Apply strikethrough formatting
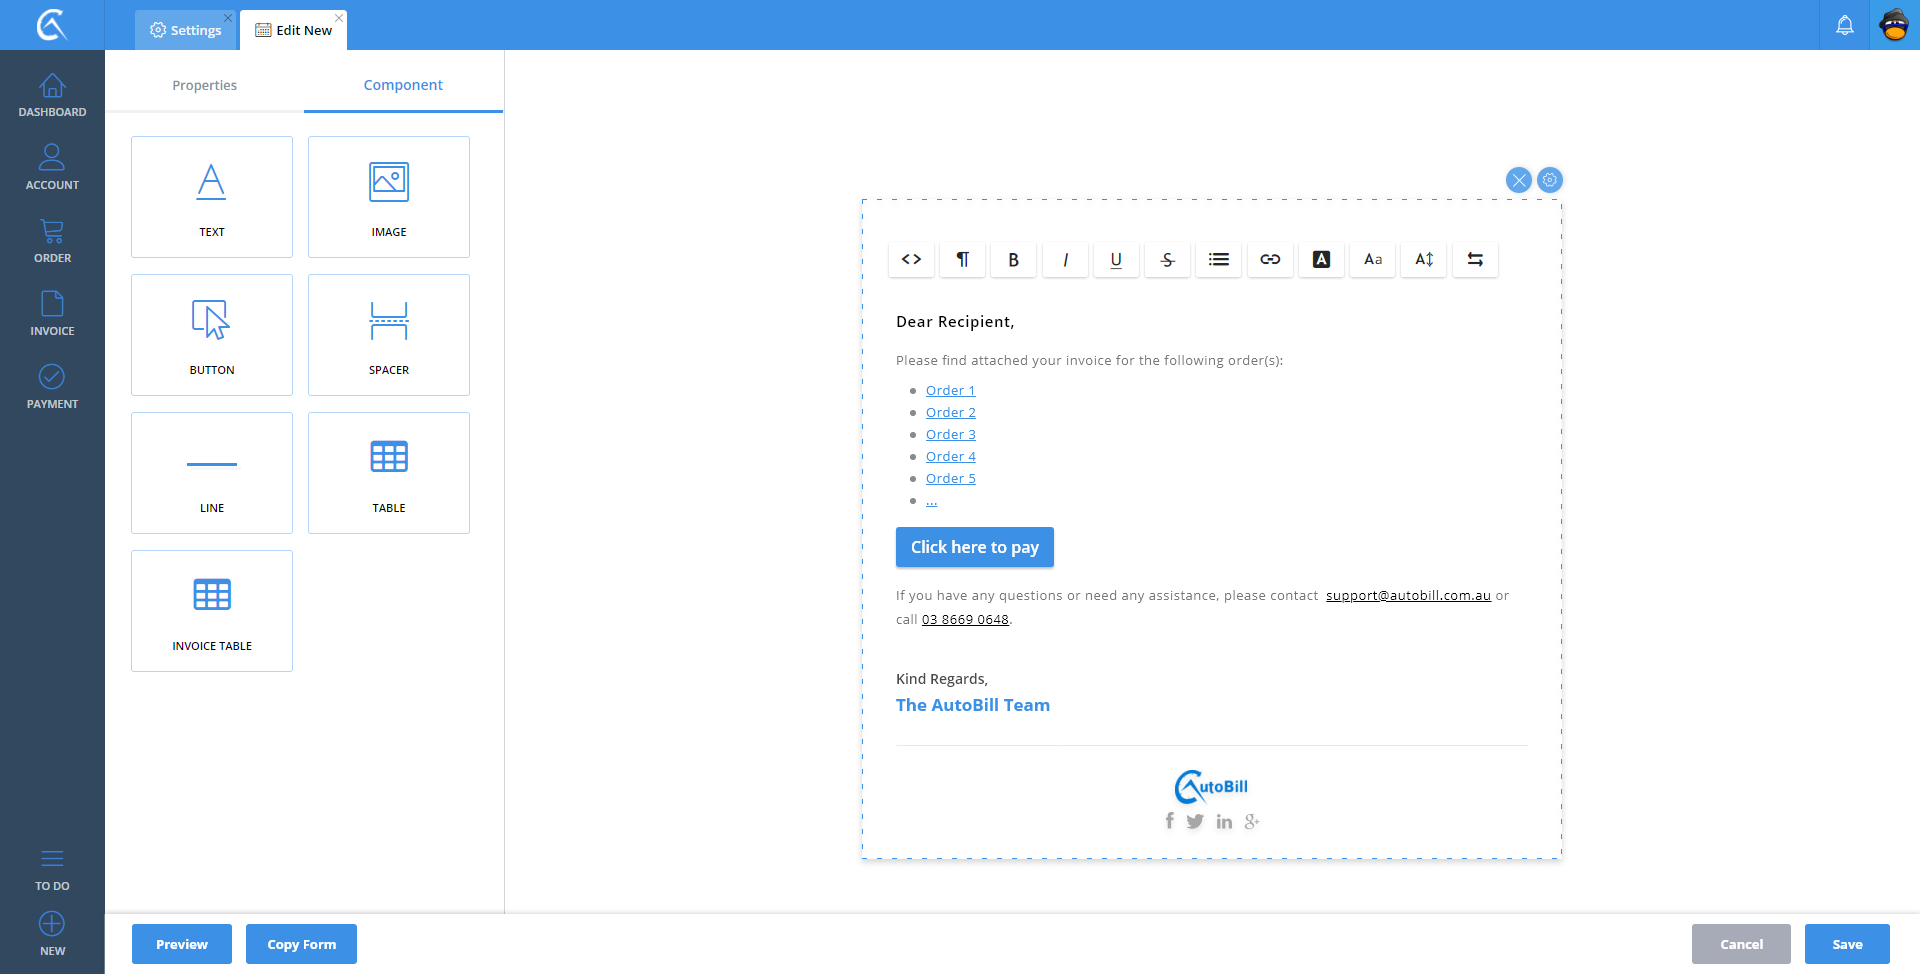Screen dimensions: 1920x974 click(1167, 260)
